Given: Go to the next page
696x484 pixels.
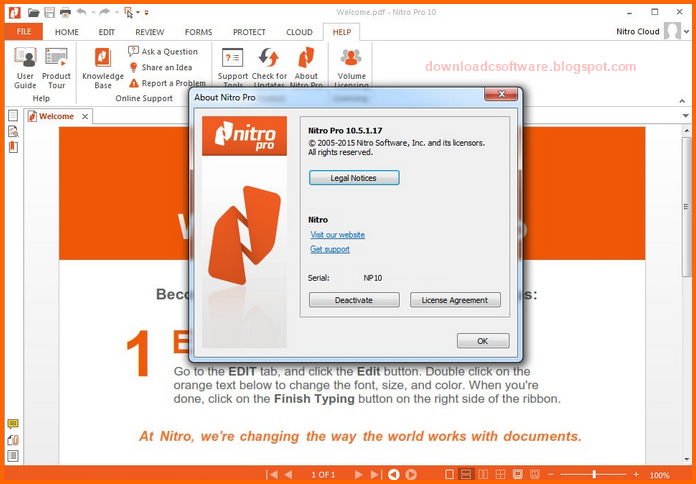Looking at the screenshot, I should 358,474.
